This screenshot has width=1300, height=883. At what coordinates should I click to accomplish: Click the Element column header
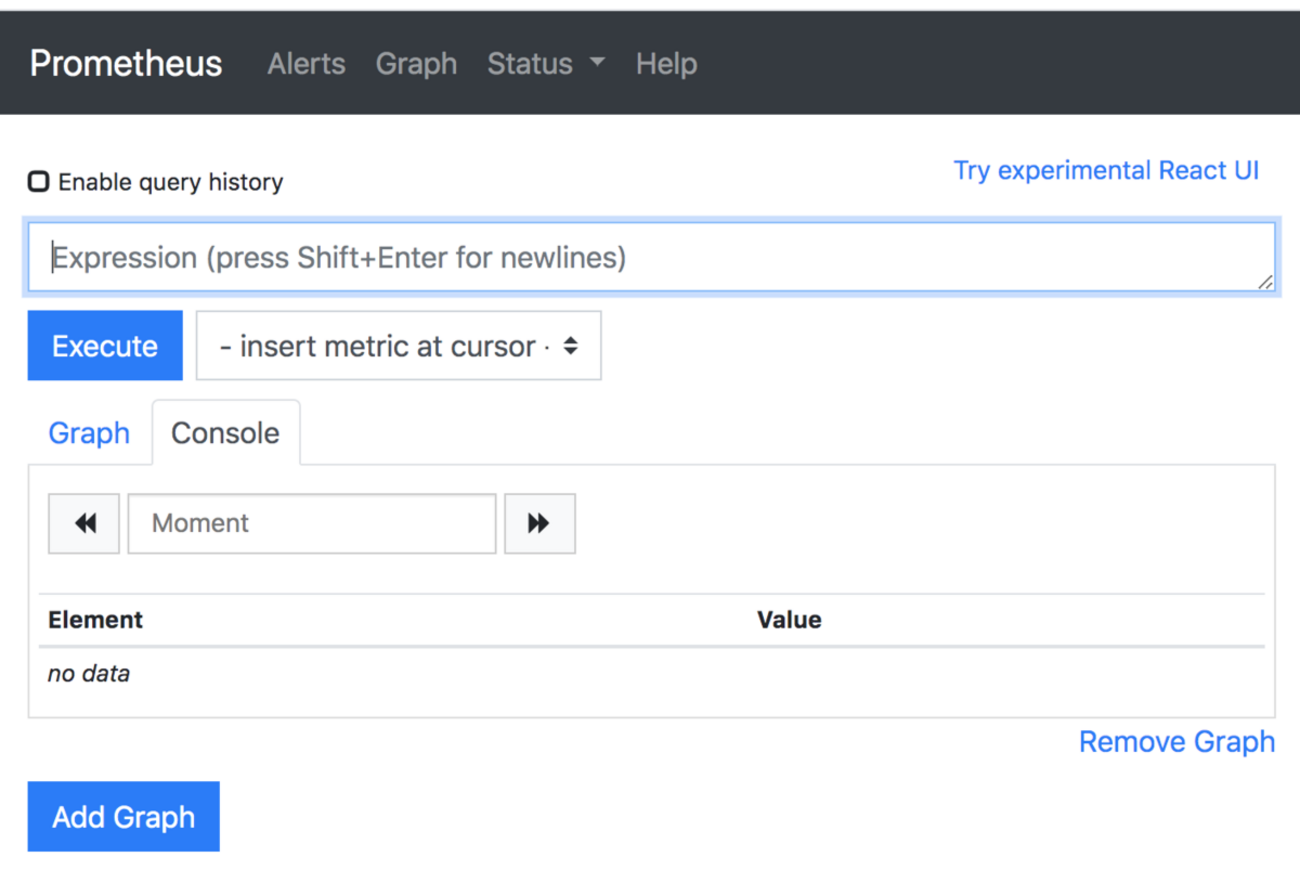pyautogui.click(x=96, y=620)
